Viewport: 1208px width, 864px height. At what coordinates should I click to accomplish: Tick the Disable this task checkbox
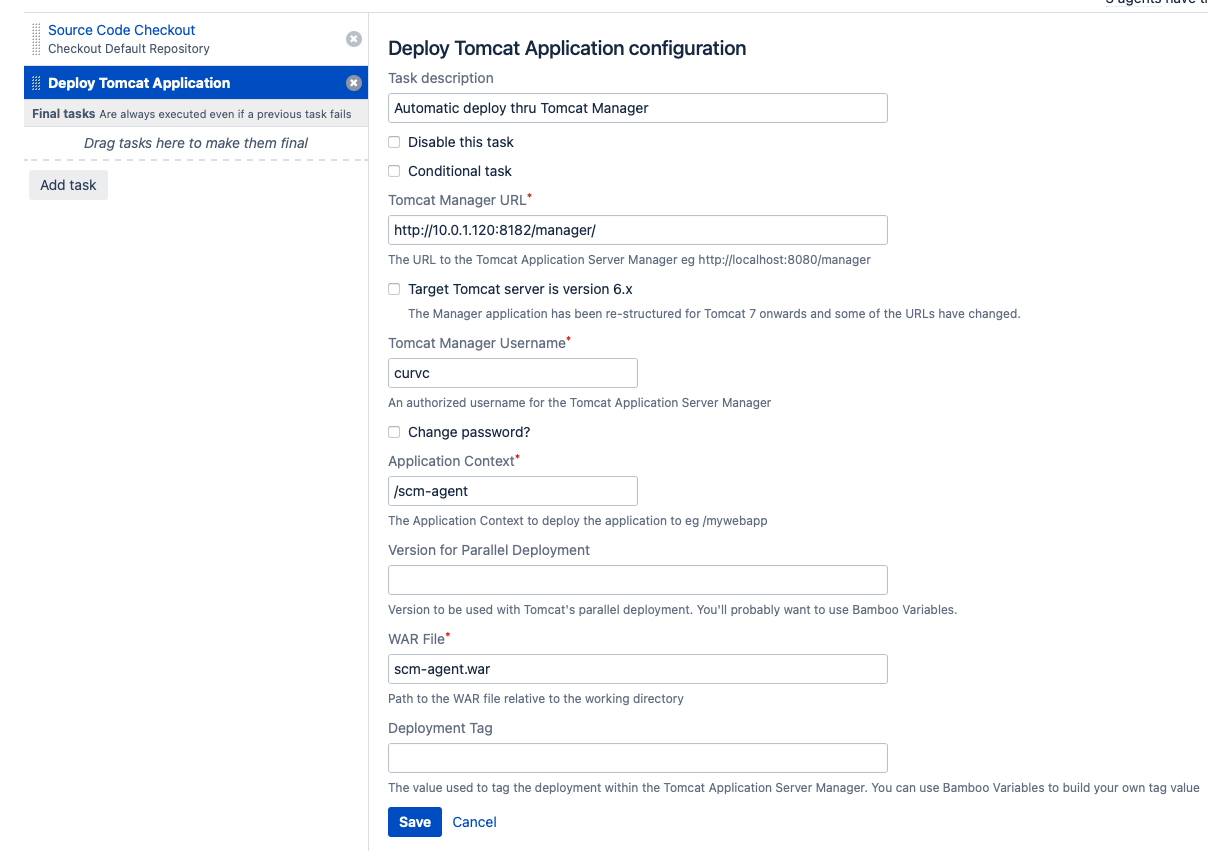[394, 142]
